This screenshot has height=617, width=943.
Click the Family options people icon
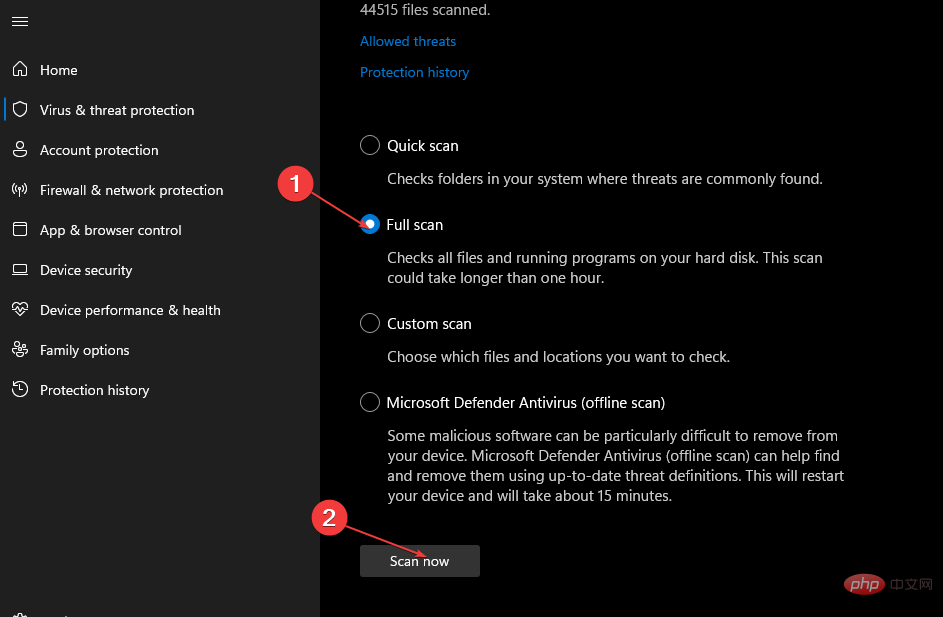[20, 349]
